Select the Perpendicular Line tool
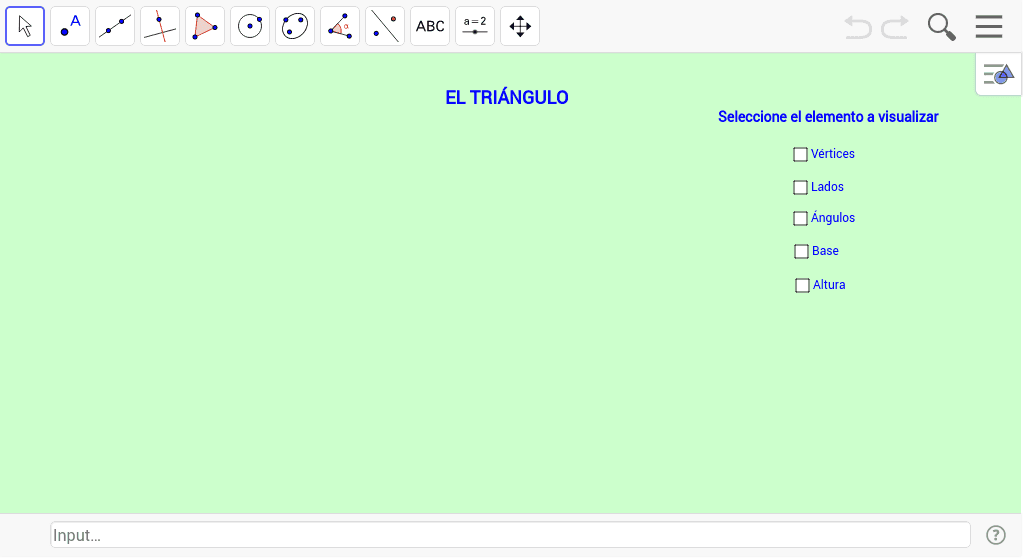This screenshot has width=1023, height=558. click(160, 26)
